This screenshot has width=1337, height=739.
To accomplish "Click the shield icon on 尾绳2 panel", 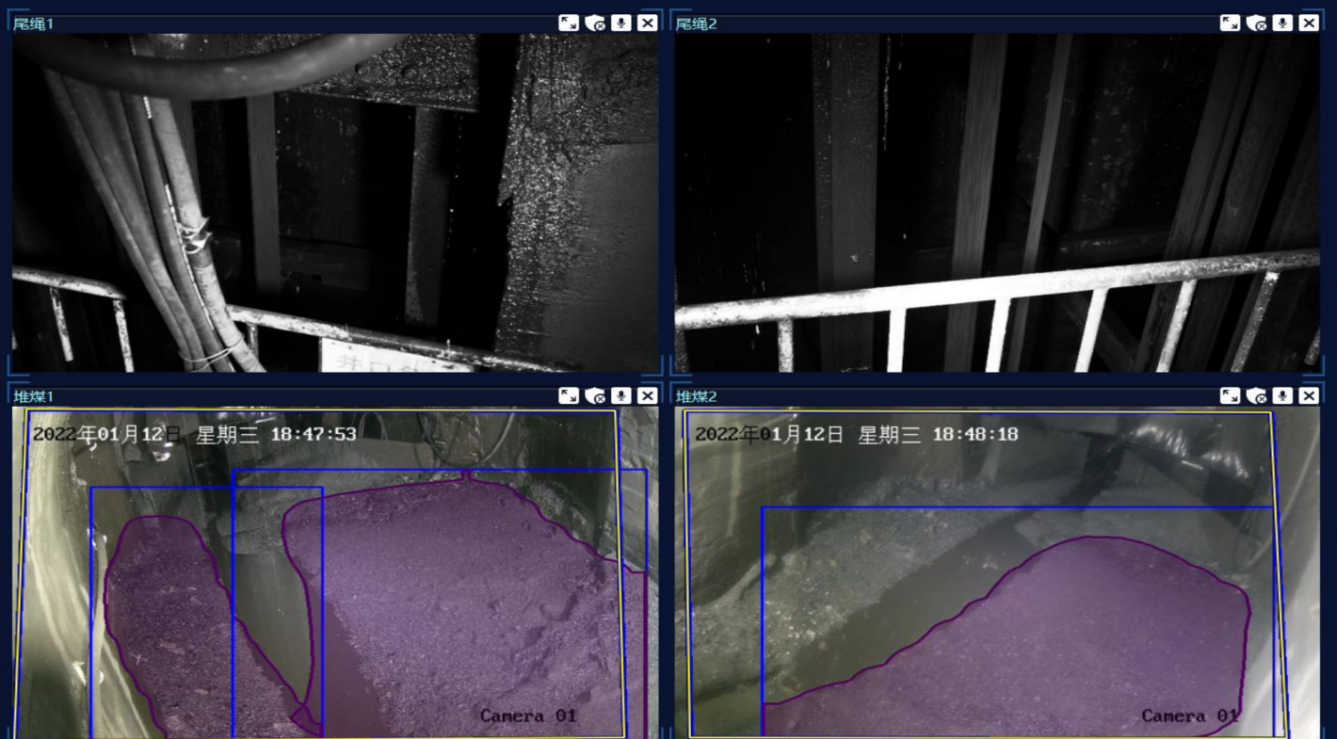I will (x=1257, y=23).
